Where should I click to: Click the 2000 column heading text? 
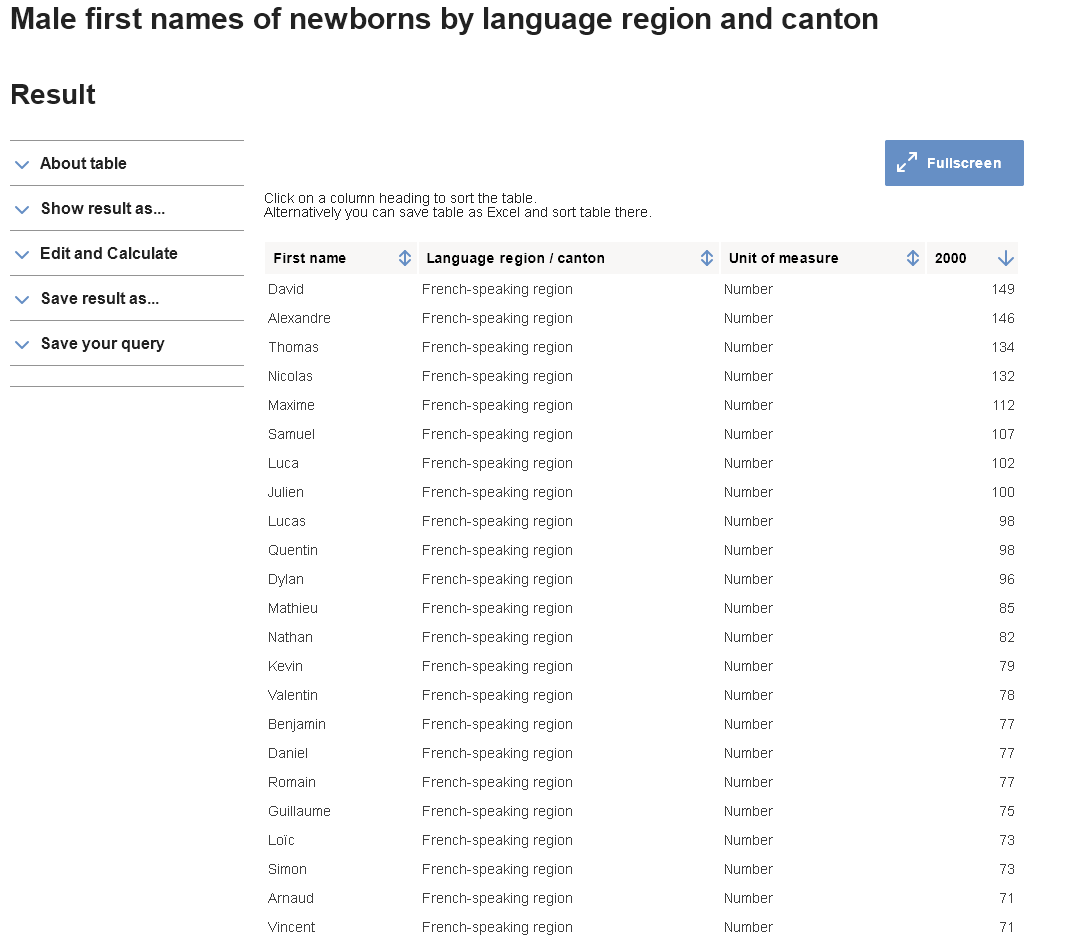[x=950, y=258]
